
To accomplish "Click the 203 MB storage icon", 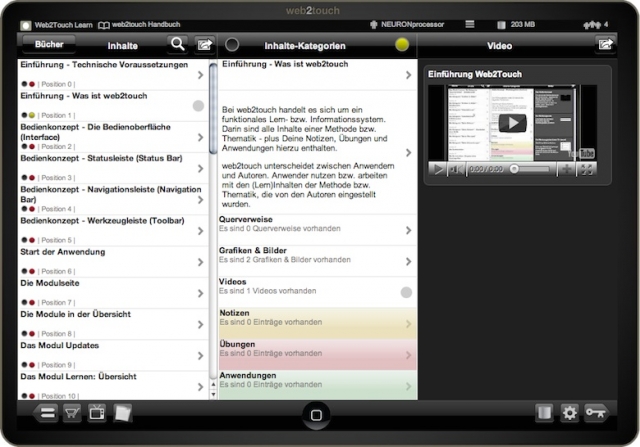I will click(501, 25).
